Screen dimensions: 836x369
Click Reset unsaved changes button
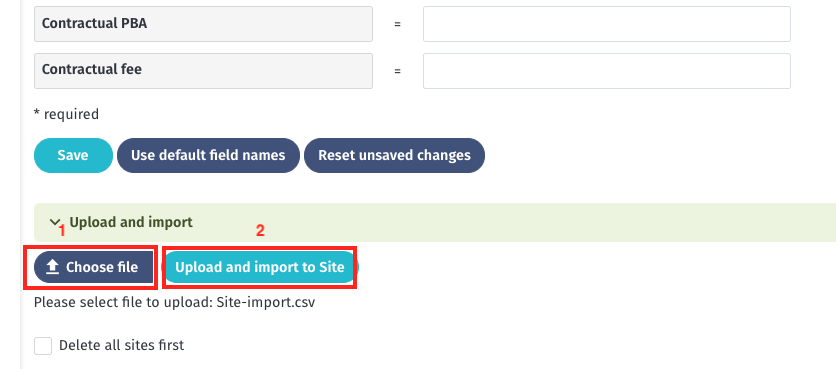pyautogui.click(x=394, y=155)
